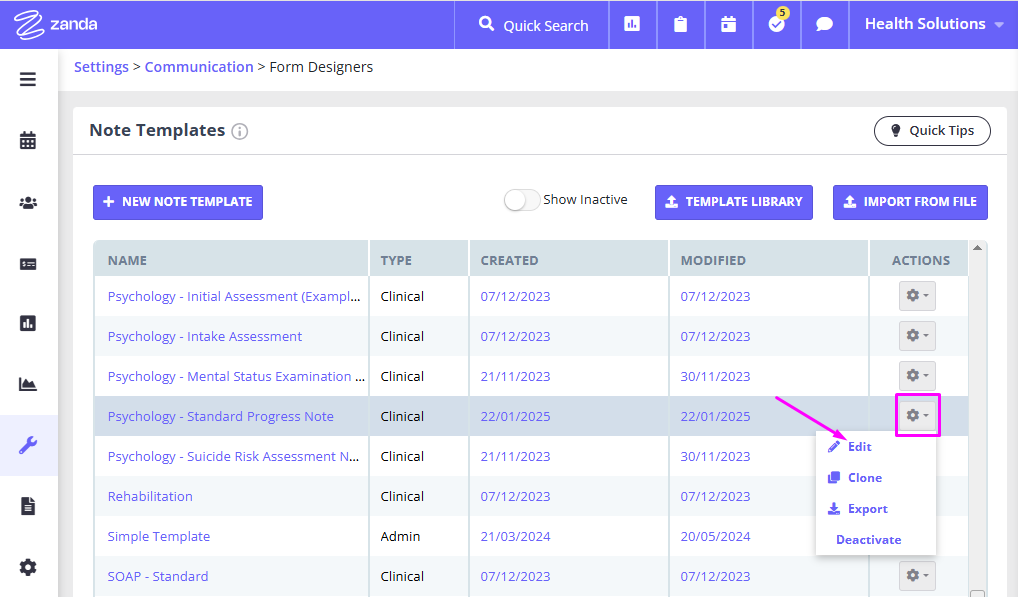
Task: Choose Deactivate from the open actions menu
Action: click(868, 539)
